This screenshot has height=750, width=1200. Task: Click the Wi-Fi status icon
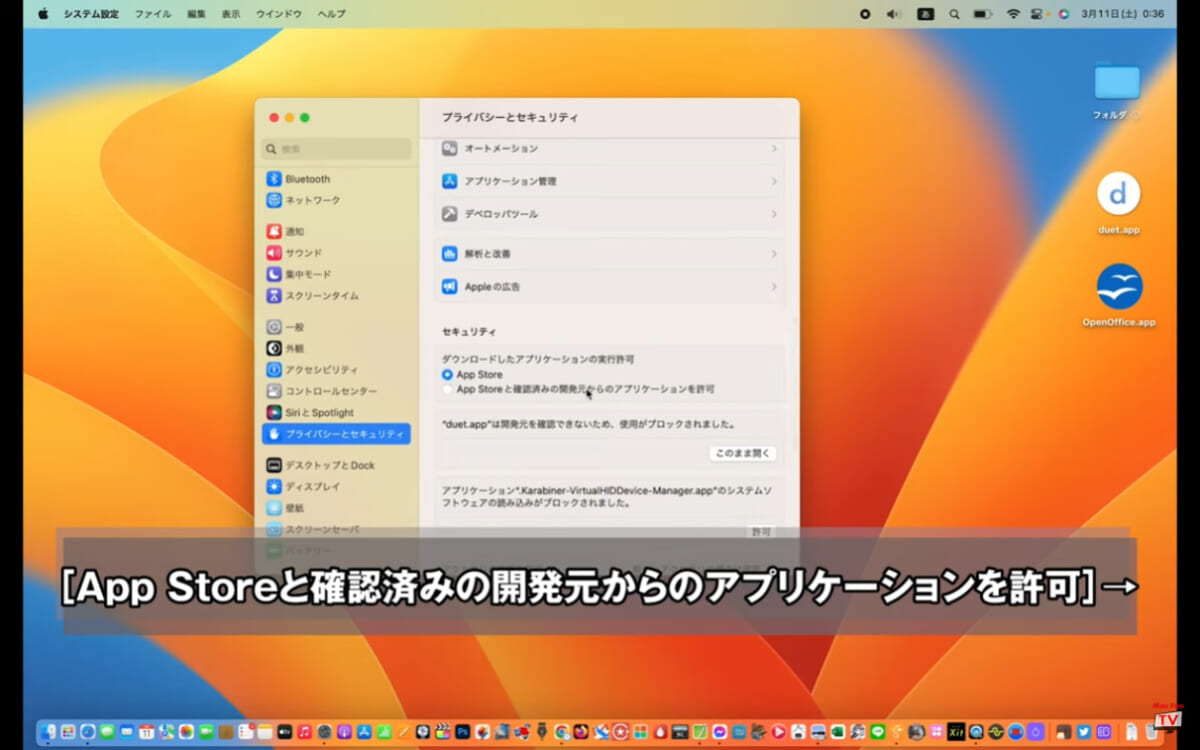(x=1013, y=14)
